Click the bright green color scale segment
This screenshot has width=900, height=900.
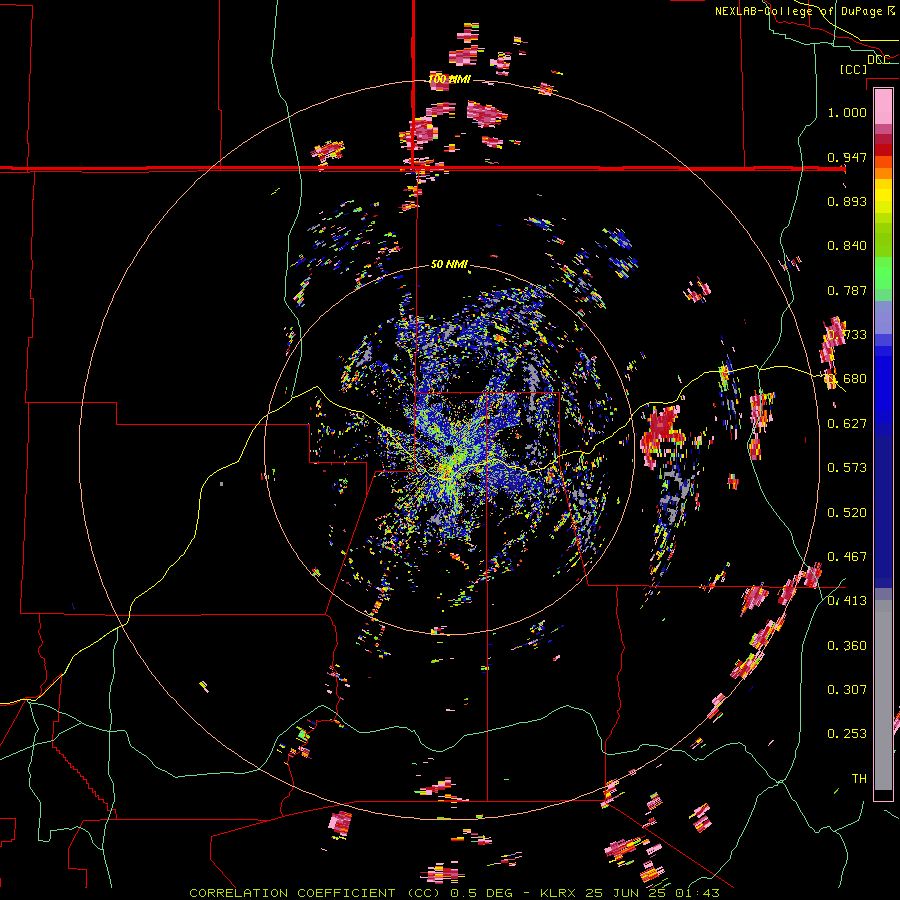(x=883, y=273)
